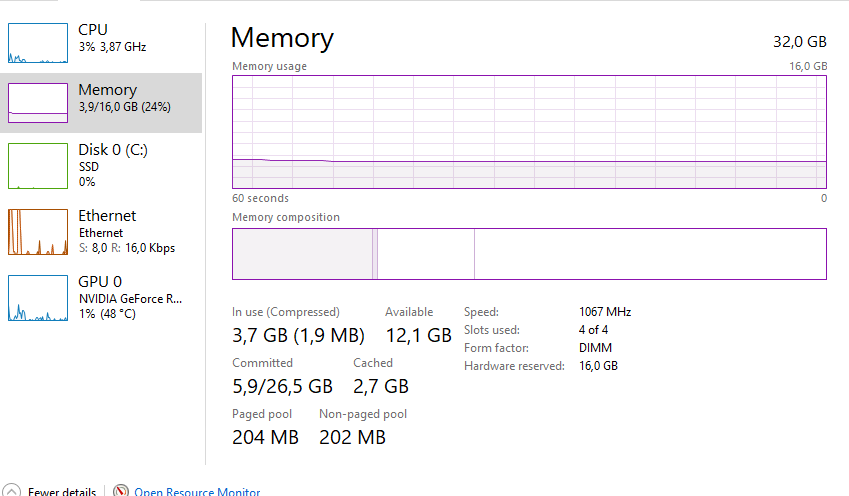Click the Disk 0 mini graph thumbnail
Viewport: 849px width, 496px height.
pyautogui.click(x=38, y=166)
